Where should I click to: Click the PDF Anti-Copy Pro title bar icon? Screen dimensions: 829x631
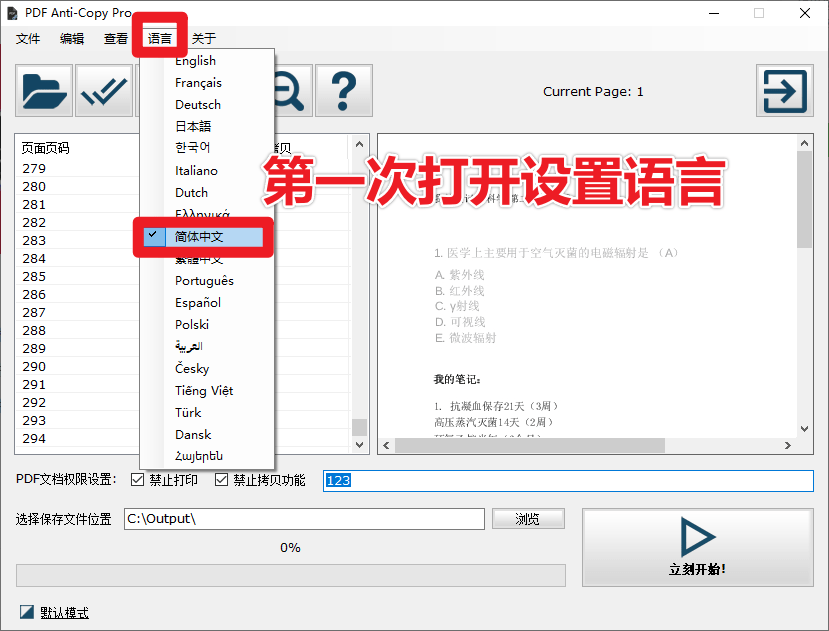(x=13, y=13)
